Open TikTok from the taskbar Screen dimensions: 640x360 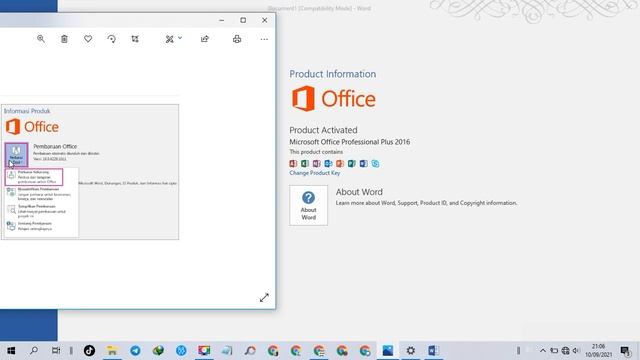point(89,351)
